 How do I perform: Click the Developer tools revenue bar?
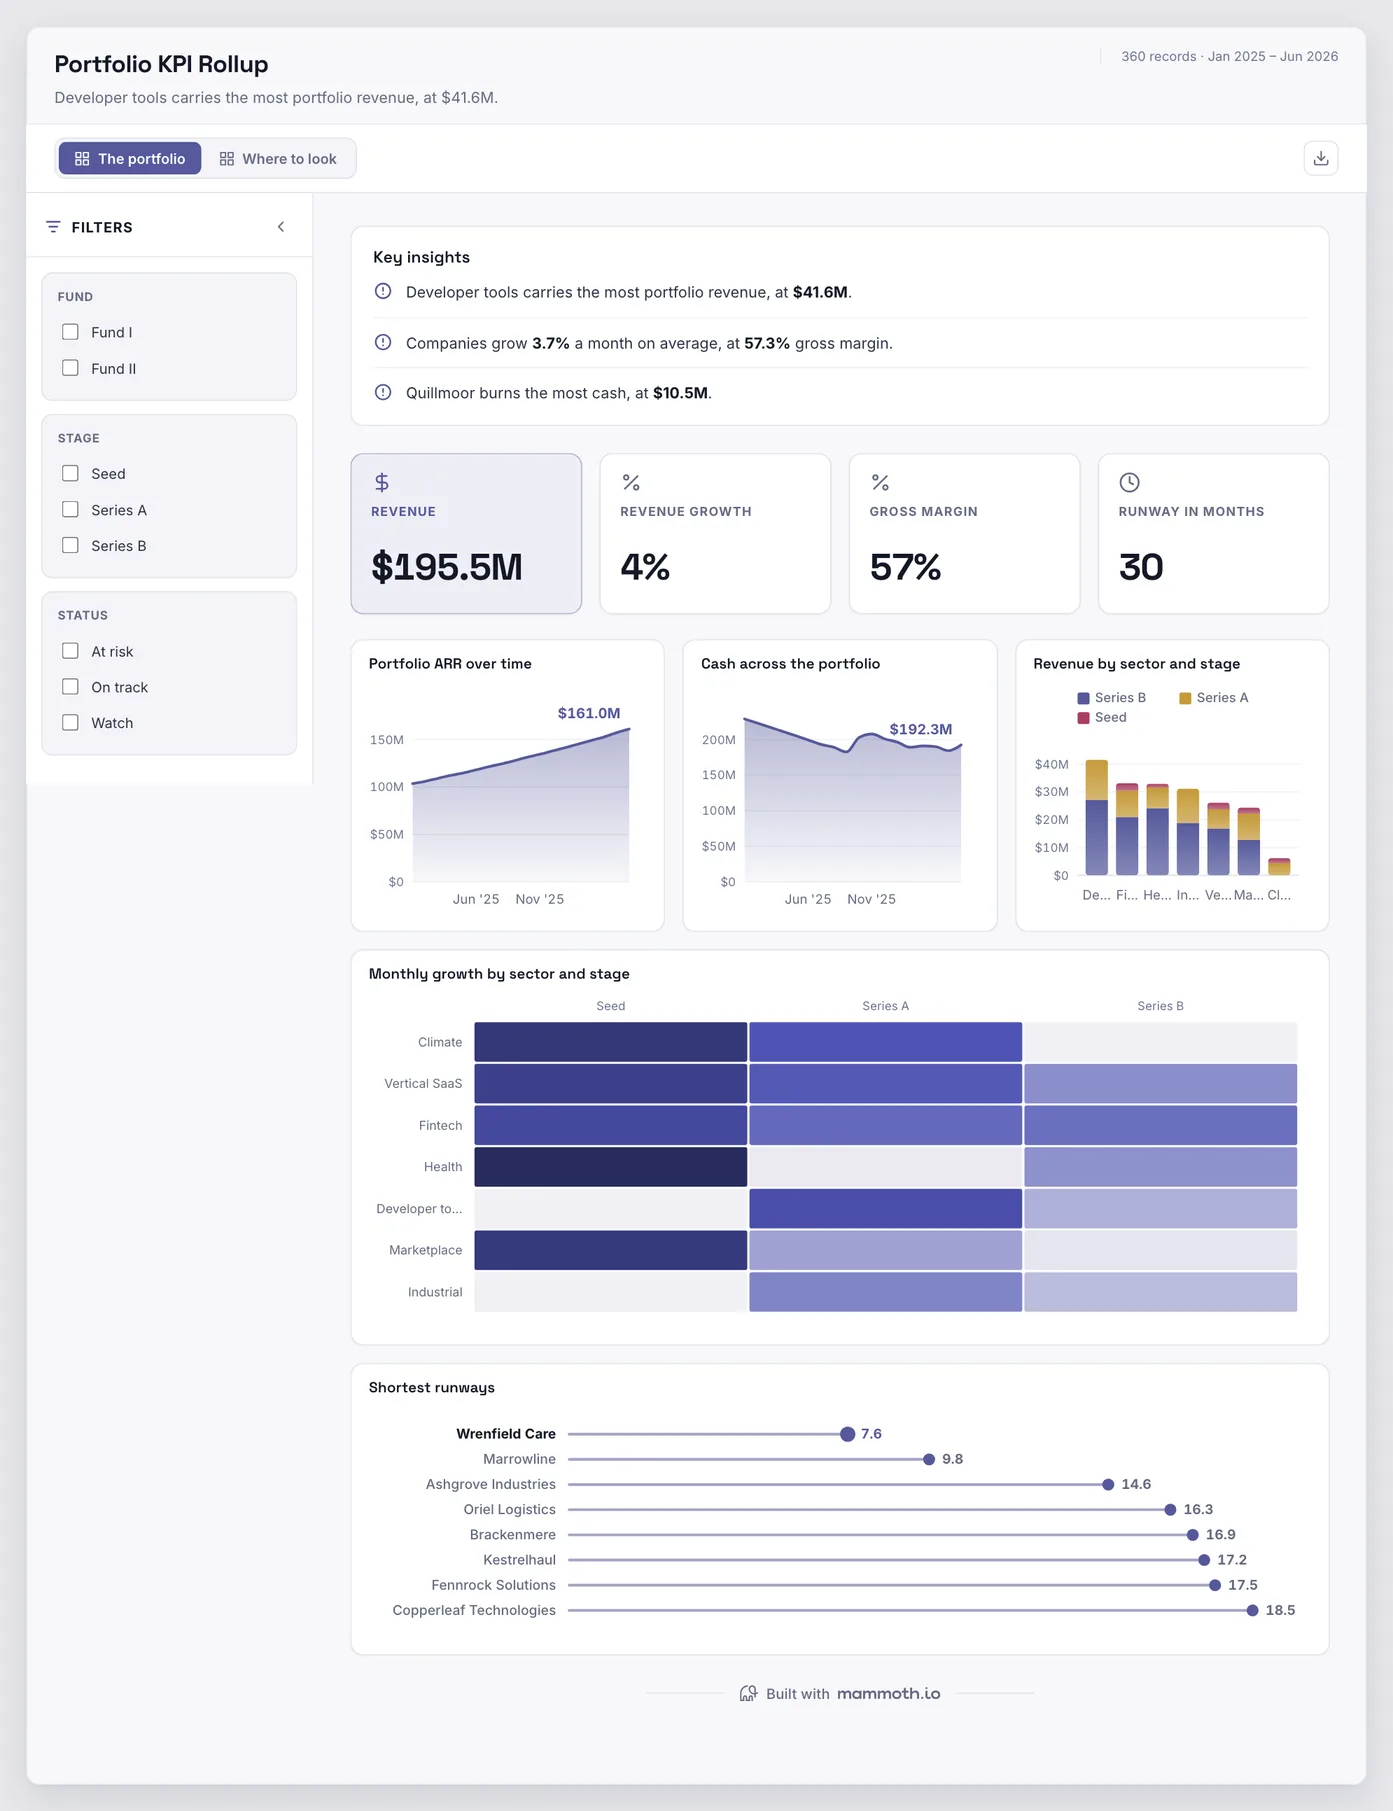[x=1096, y=817]
